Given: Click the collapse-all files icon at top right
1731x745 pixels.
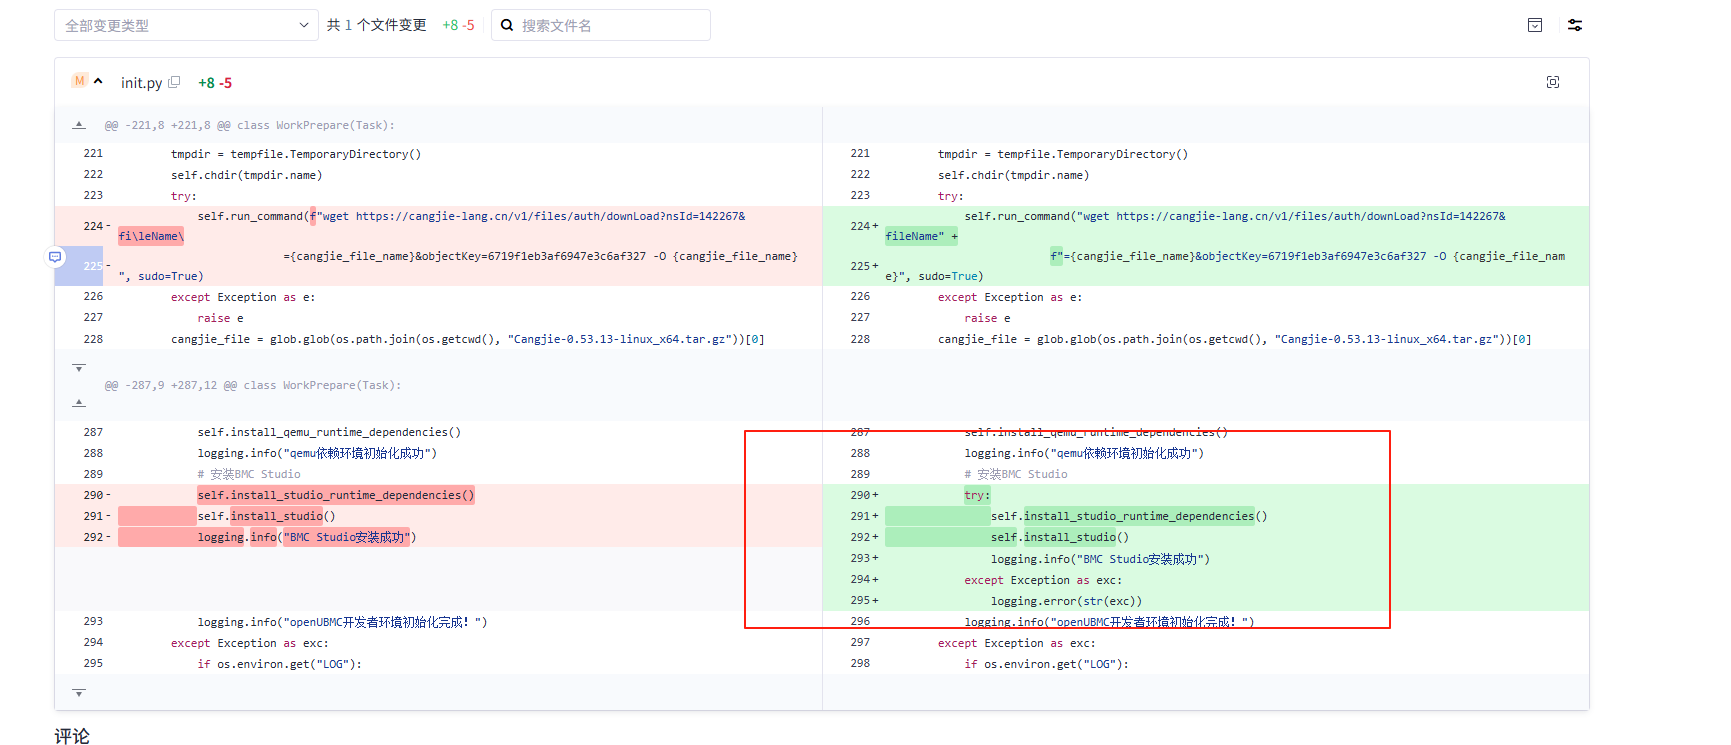Looking at the screenshot, I should (1535, 25).
